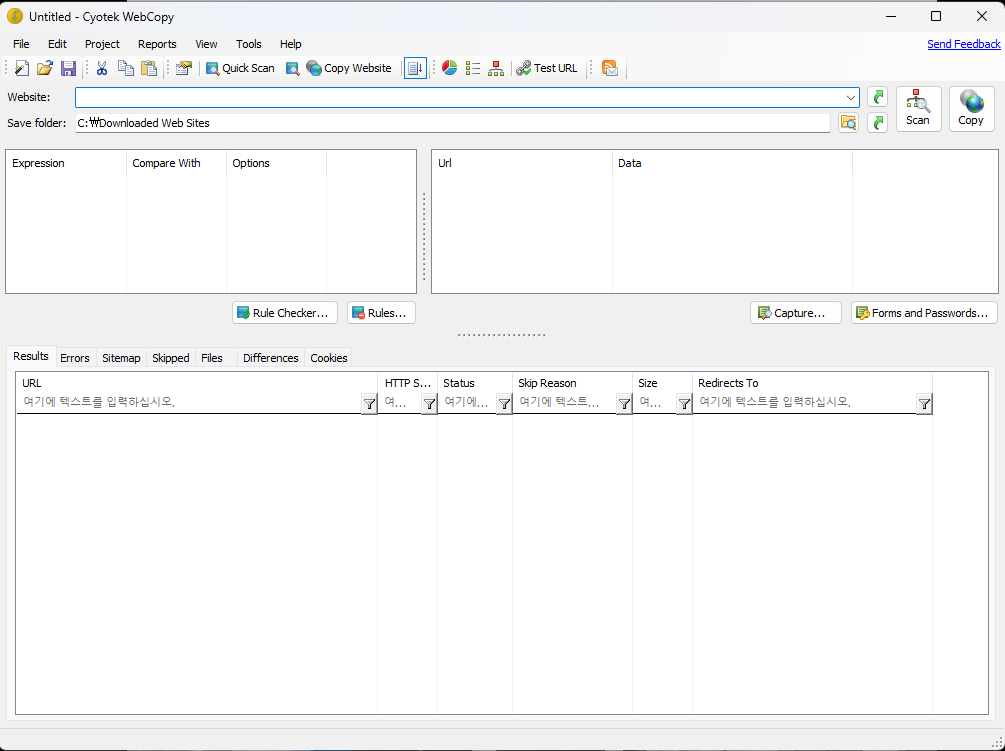The image size is (1005, 751).
Task: Click the Paste clipboard icon
Action: coord(149,68)
